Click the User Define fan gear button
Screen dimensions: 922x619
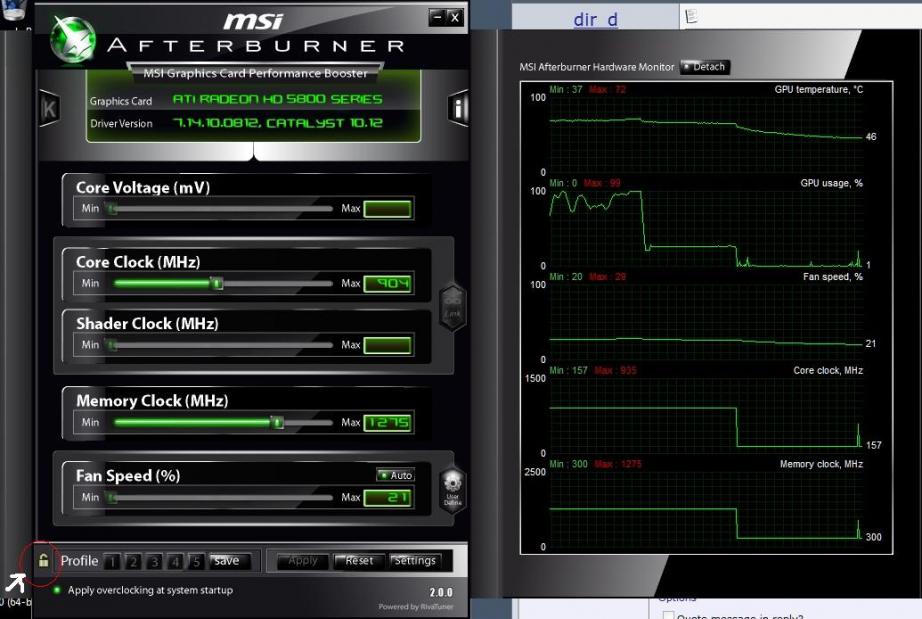[452, 490]
